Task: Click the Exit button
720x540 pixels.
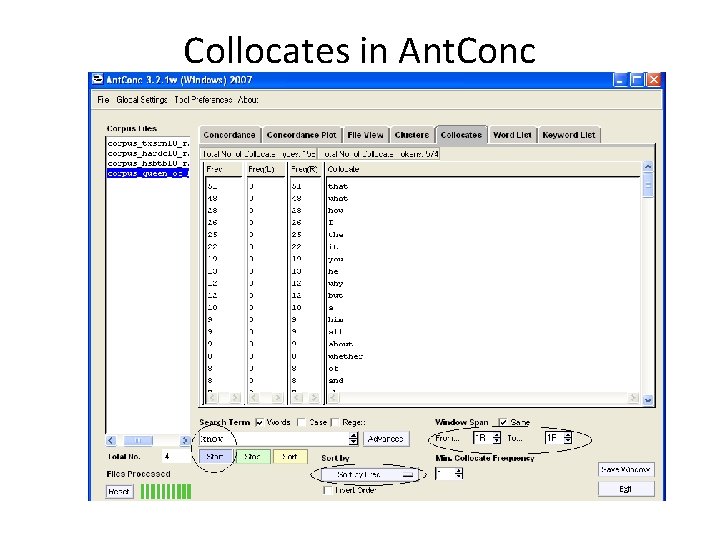Action: coord(626,489)
